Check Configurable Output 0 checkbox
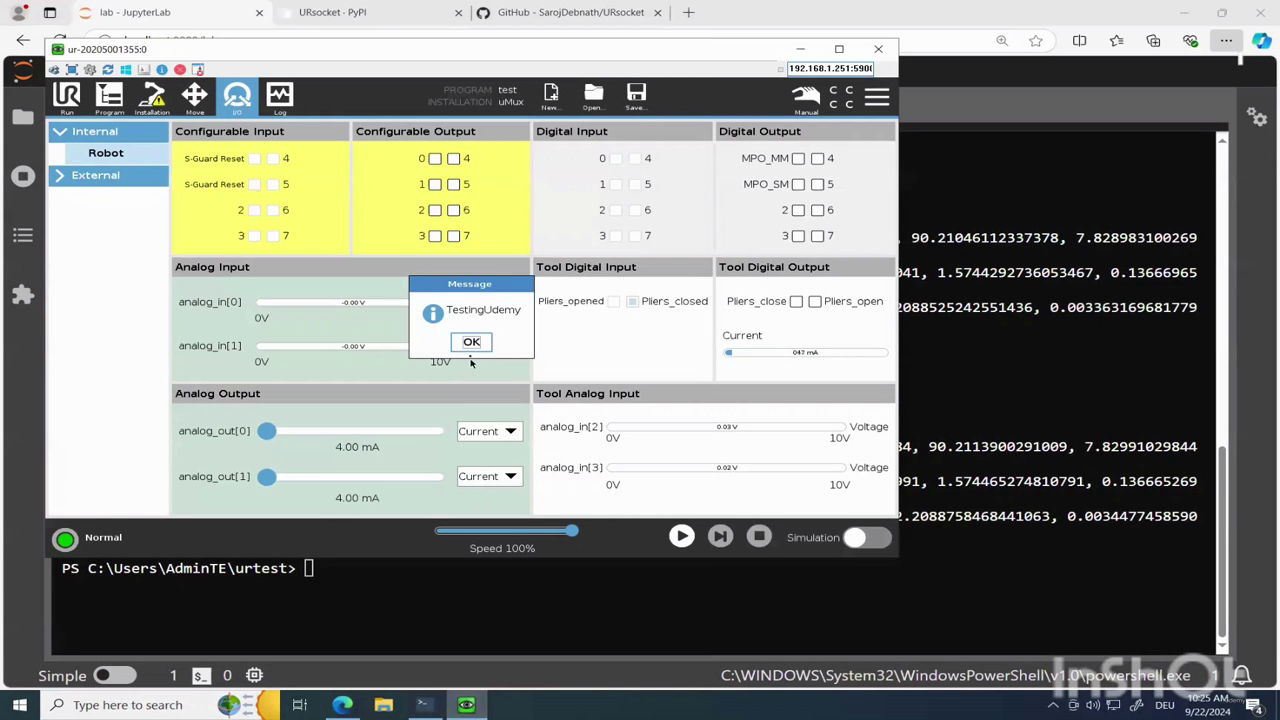 pyautogui.click(x=435, y=158)
